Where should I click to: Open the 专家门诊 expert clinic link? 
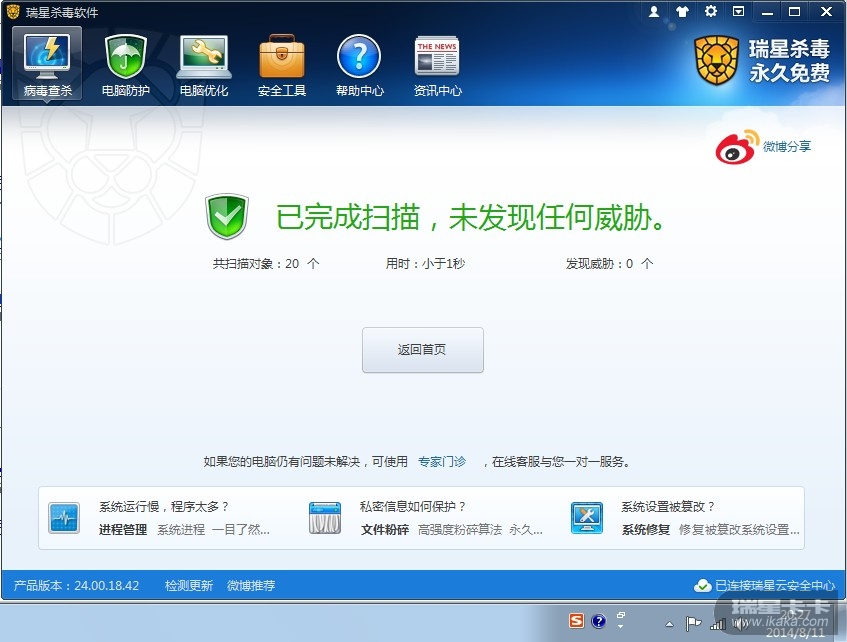pyautogui.click(x=442, y=462)
